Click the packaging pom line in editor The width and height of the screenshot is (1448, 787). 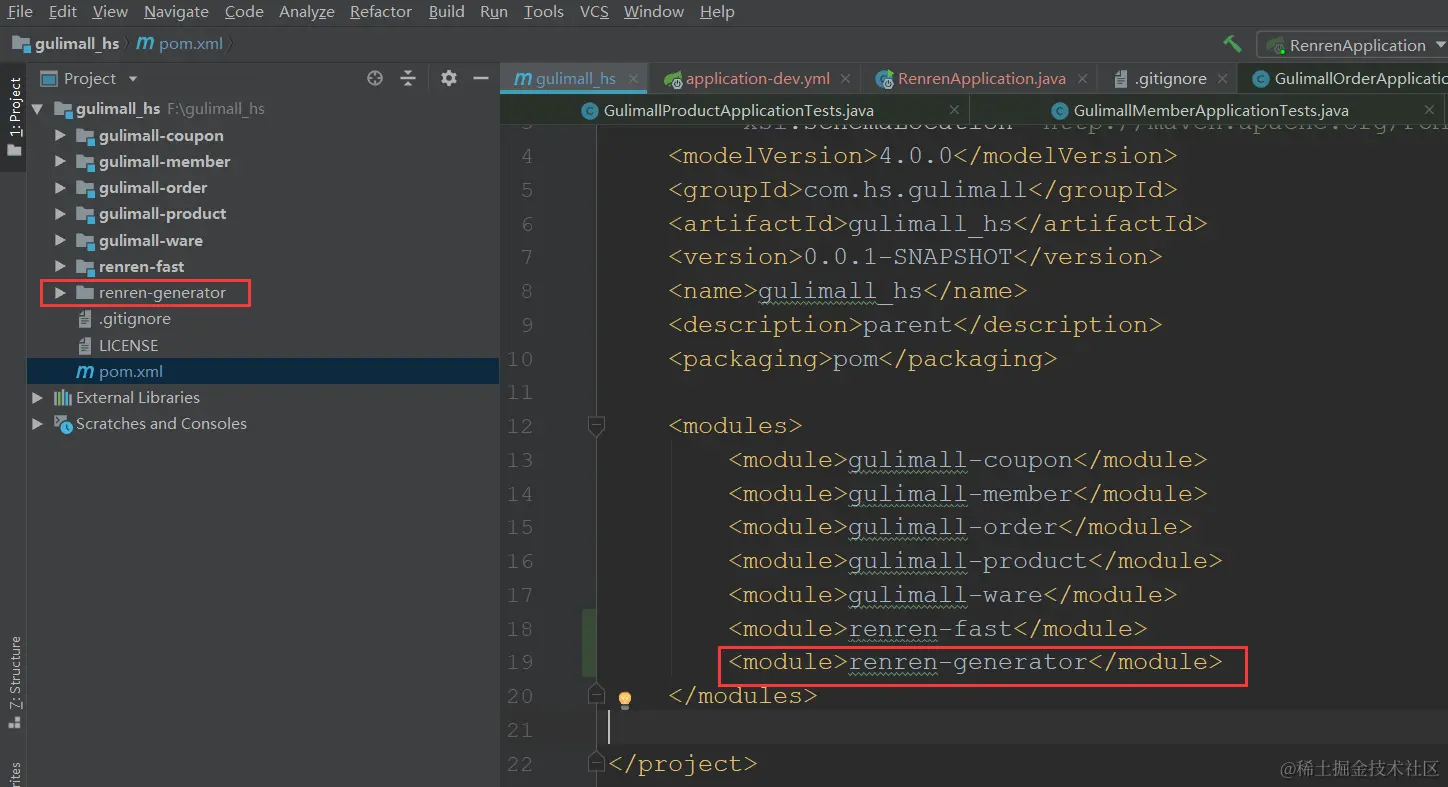tap(862, 358)
